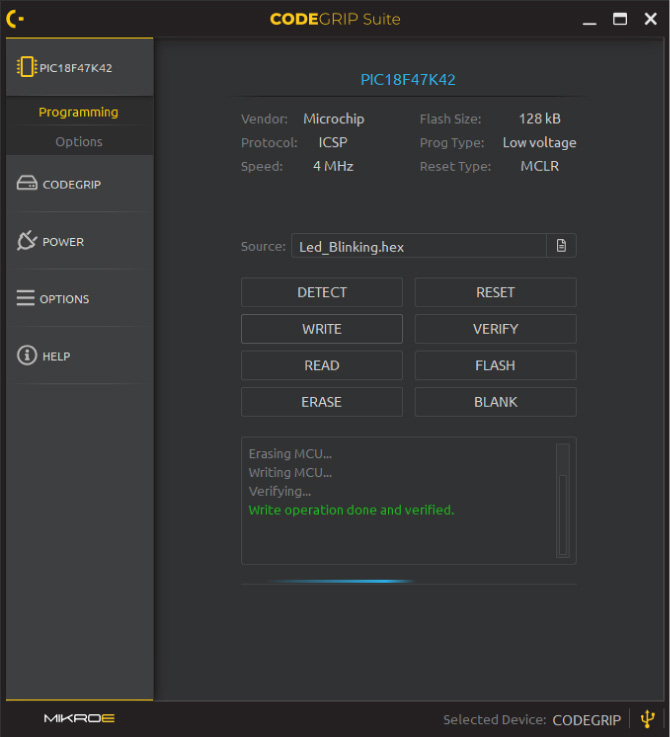This screenshot has width=670, height=737.
Task: Start VERIFY of the MCU
Action: [x=495, y=329]
